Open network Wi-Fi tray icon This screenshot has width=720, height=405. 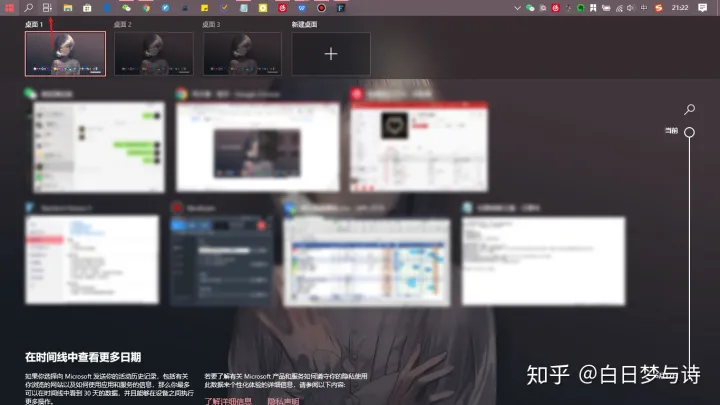(x=619, y=8)
